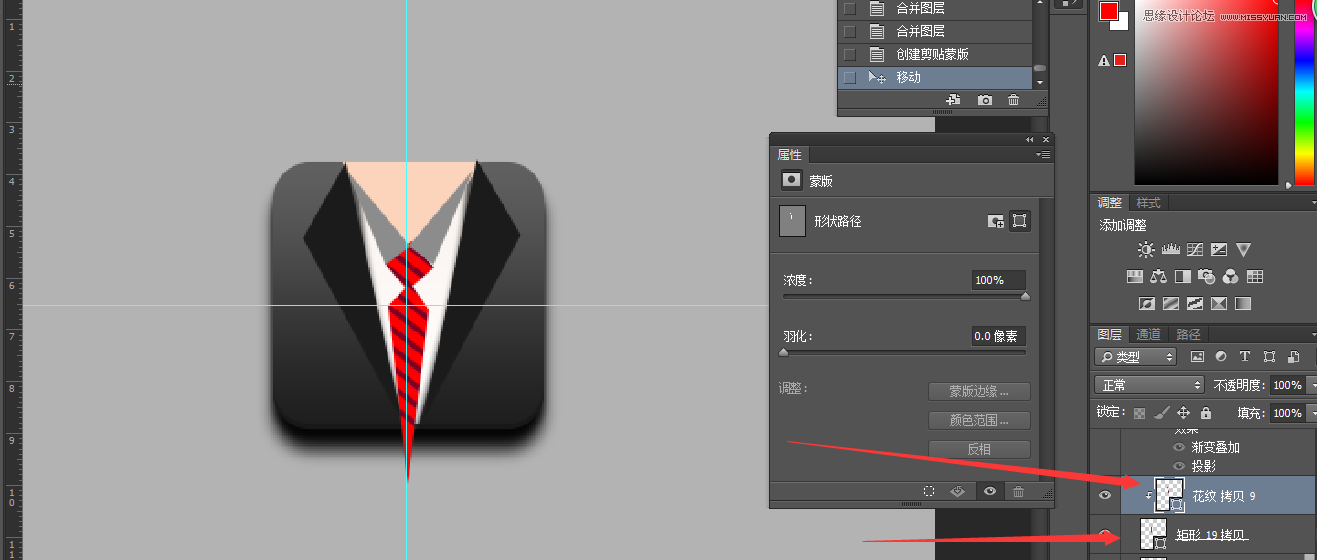
Task: Switch to the 样式 tab
Action: (x=1148, y=203)
